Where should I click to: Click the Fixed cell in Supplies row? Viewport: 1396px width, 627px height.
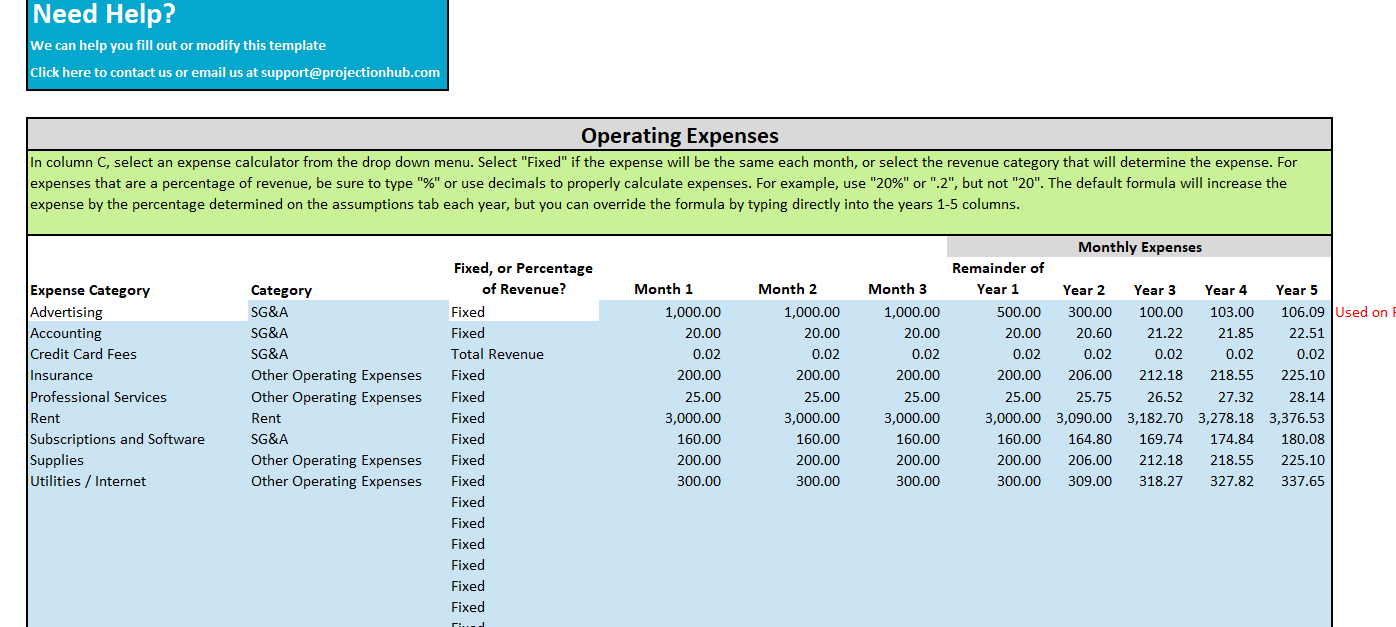[x=524, y=460]
